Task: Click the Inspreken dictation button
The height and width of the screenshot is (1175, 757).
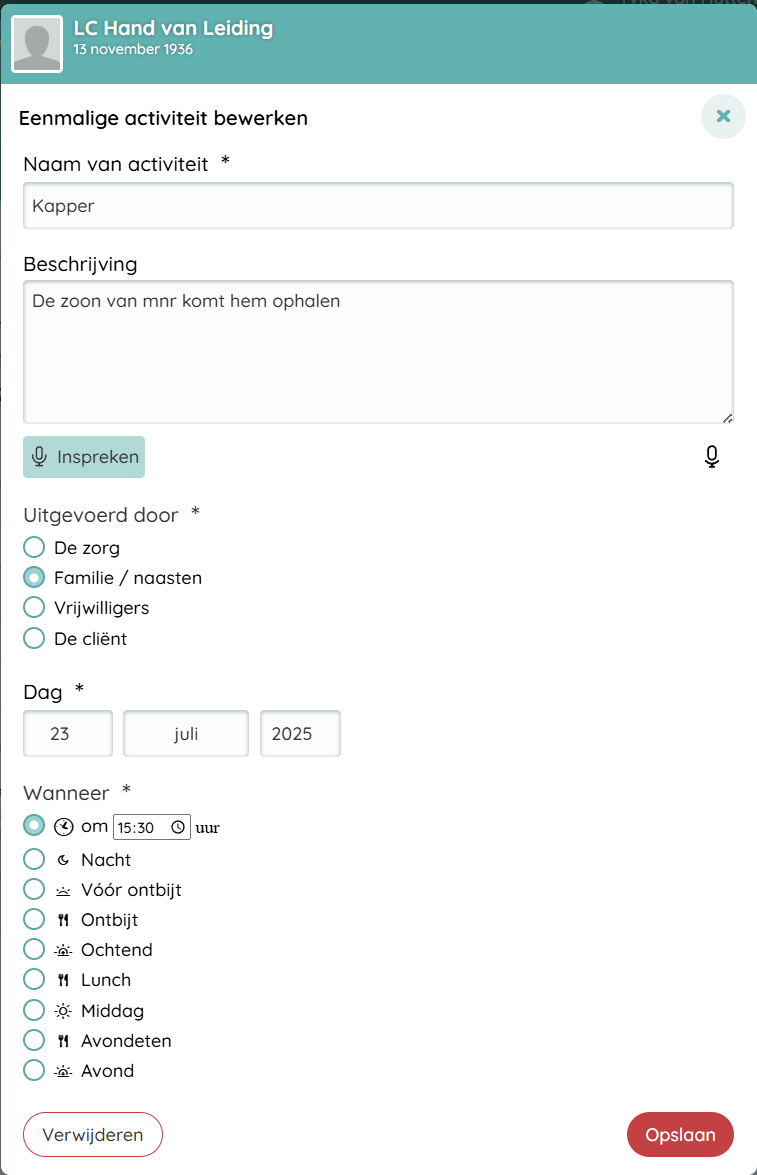Action: pos(84,457)
